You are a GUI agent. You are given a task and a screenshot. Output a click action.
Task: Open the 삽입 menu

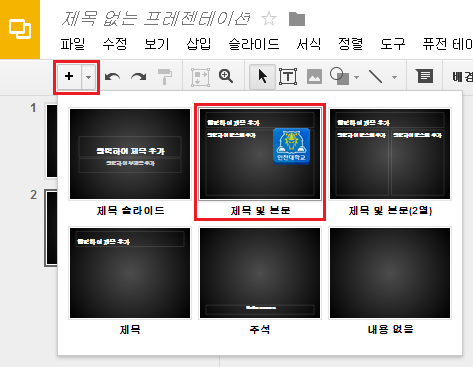point(199,44)
